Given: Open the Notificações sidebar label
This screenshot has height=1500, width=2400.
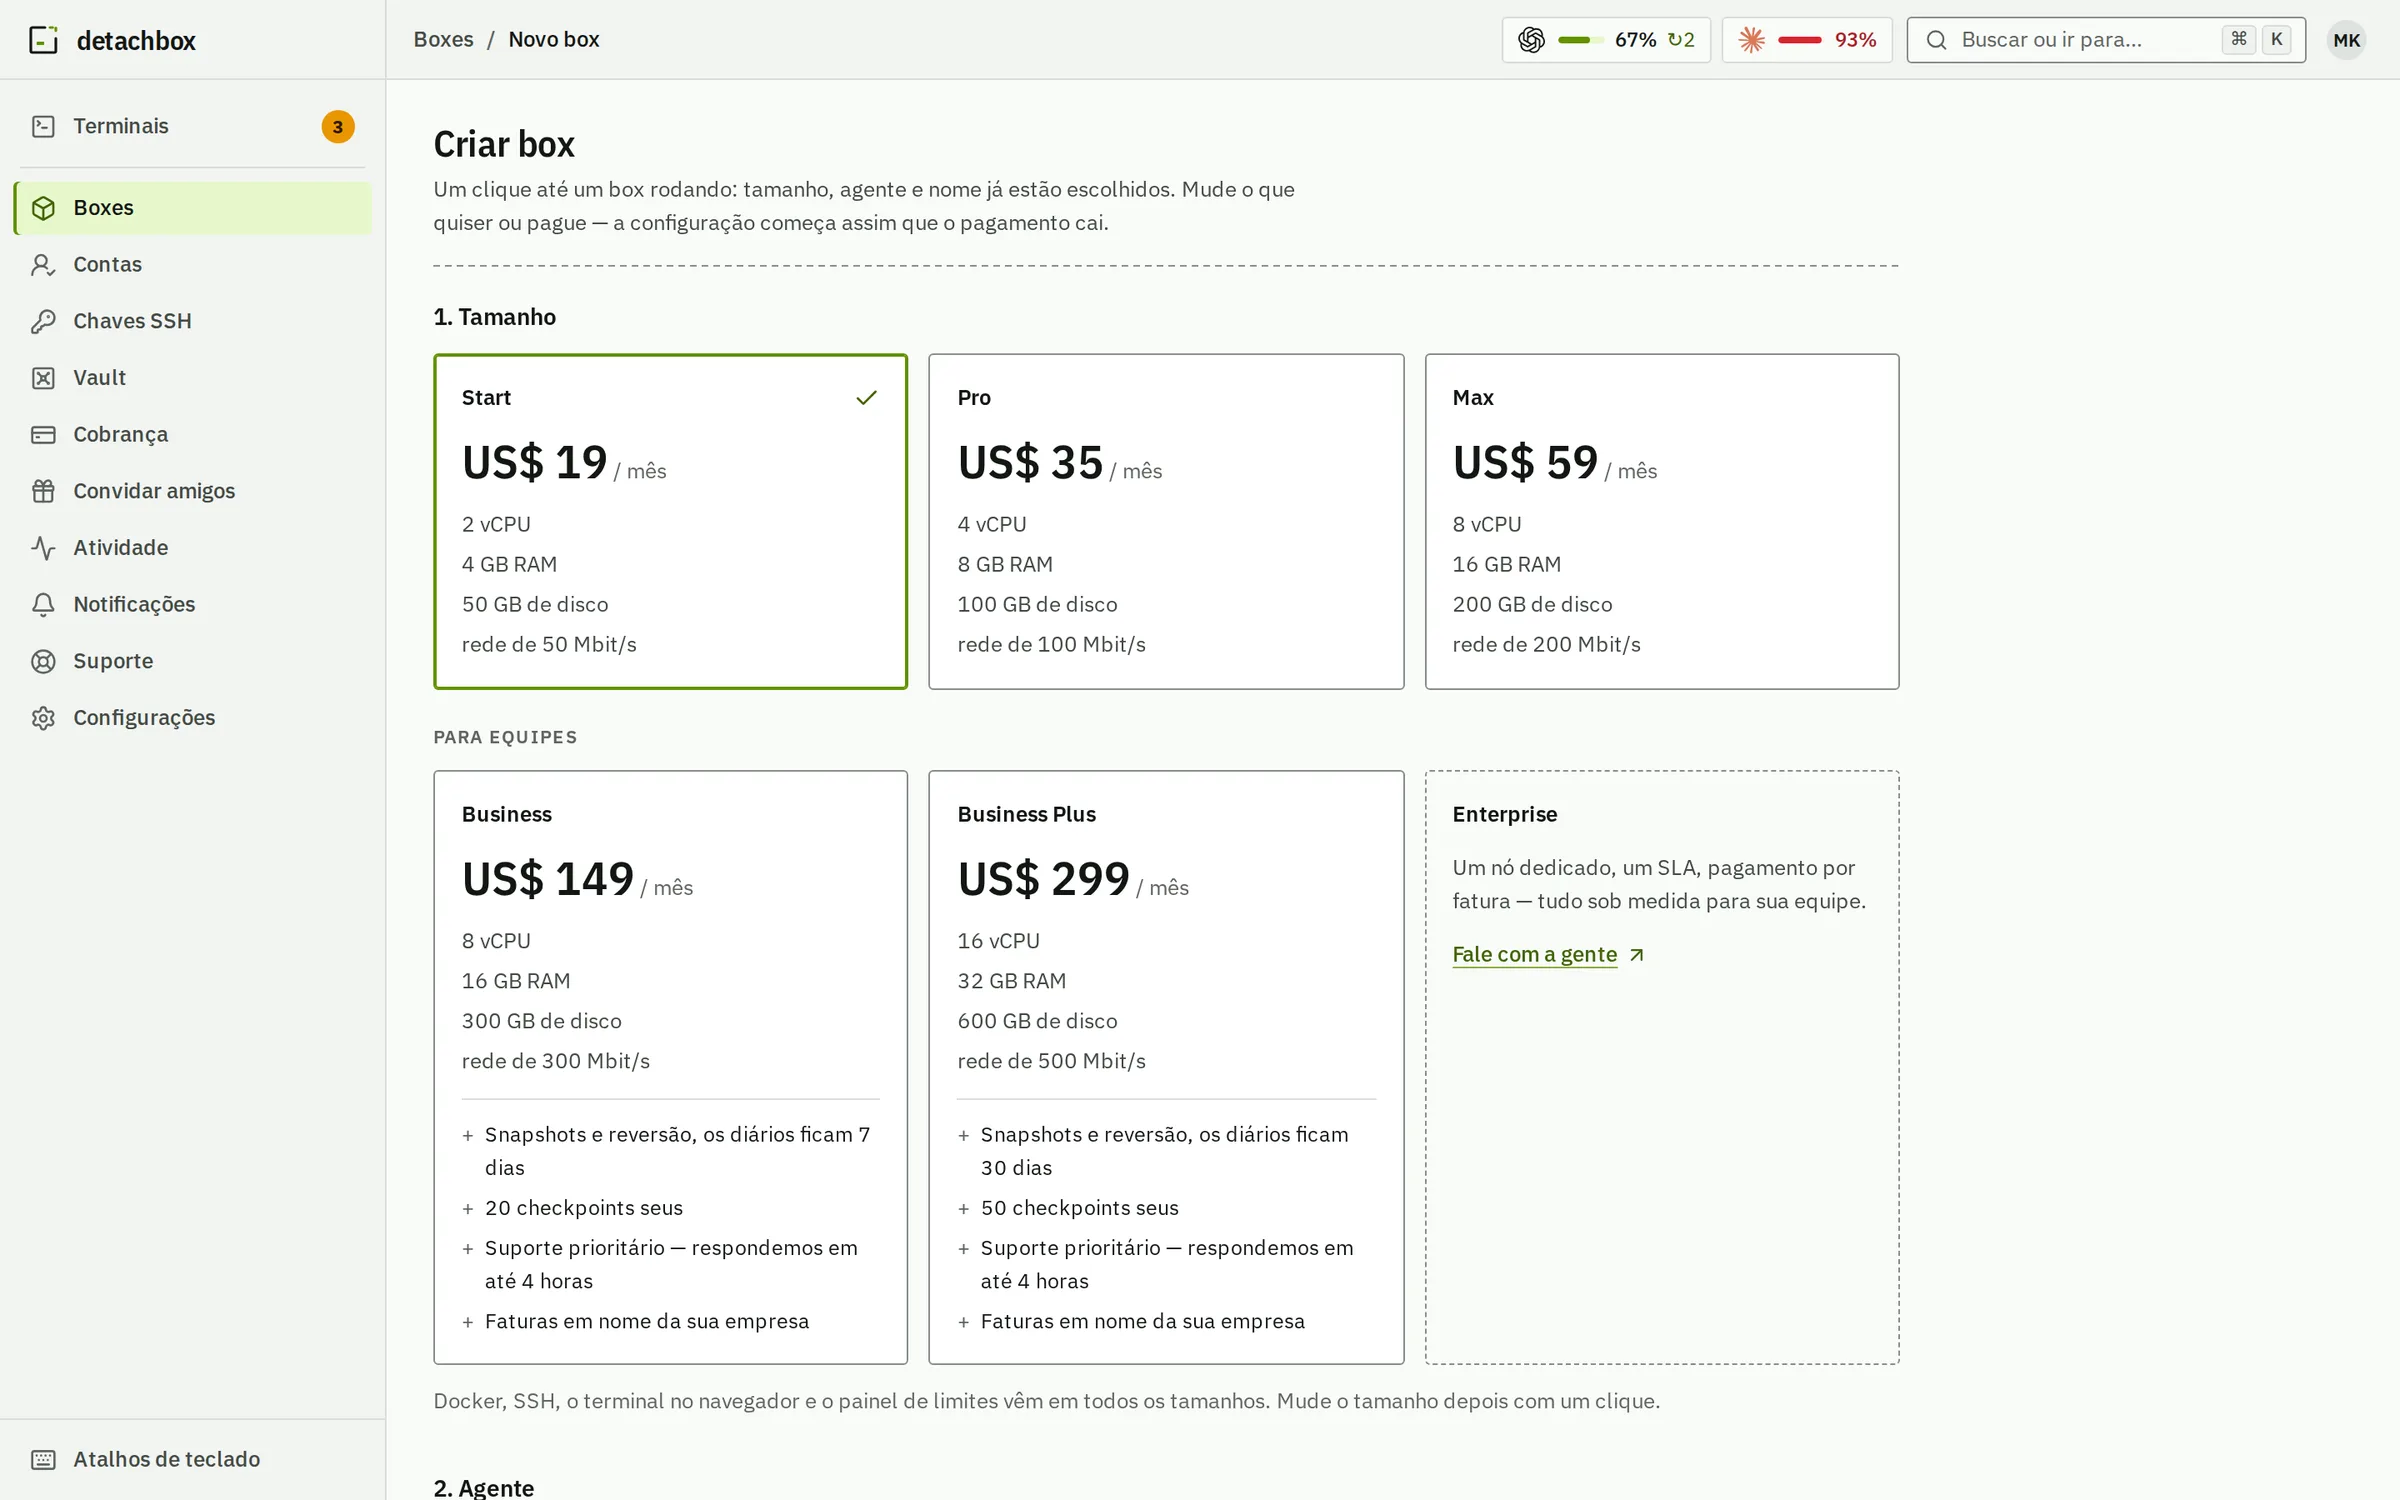Looking at the screenshot, I should (134, 605).
